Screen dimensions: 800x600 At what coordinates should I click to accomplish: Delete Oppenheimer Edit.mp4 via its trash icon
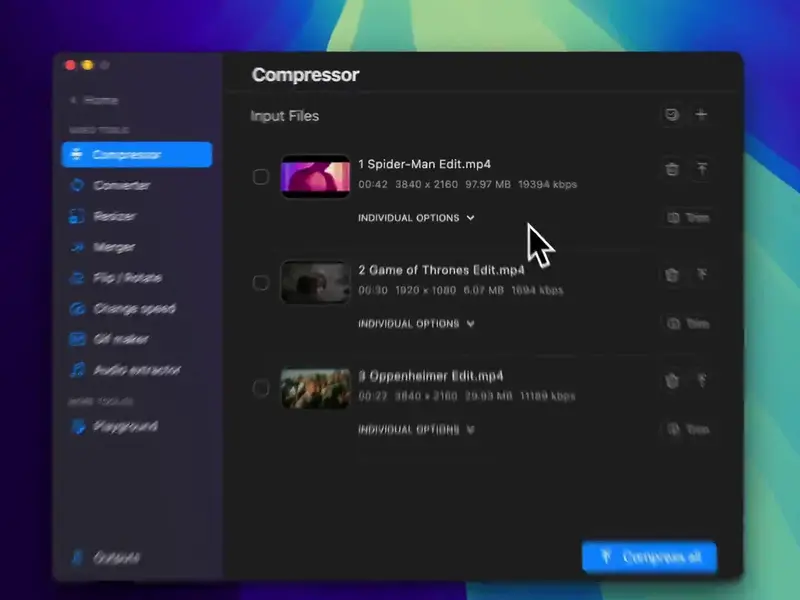click(672, 381)
